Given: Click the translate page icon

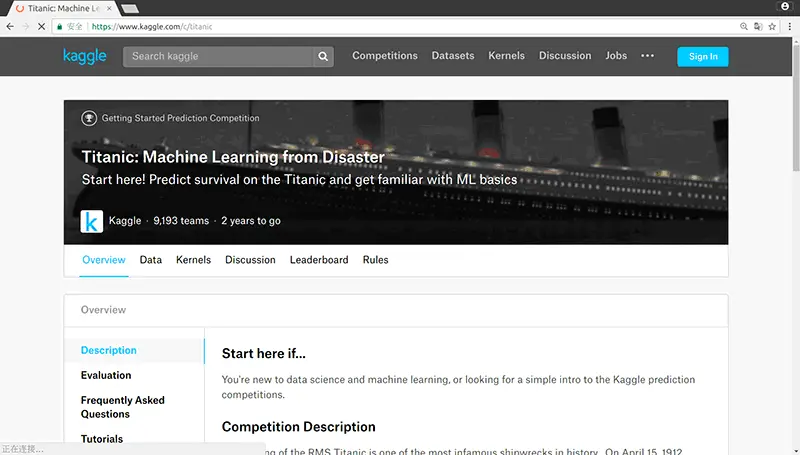Looking at the screenshot, I should coord(758,27).
